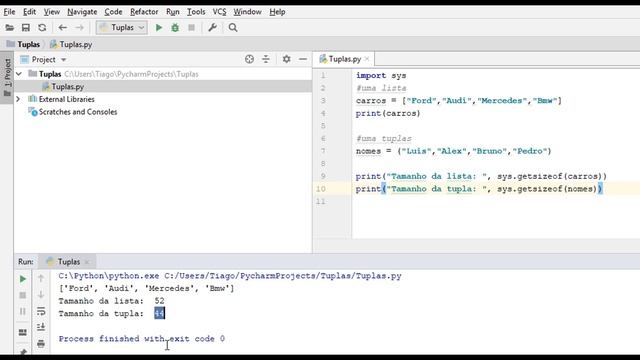This screenshot has width=640, height=360.
Task: Click the Run panel pause output icon
Action: [x=23, y=311]
